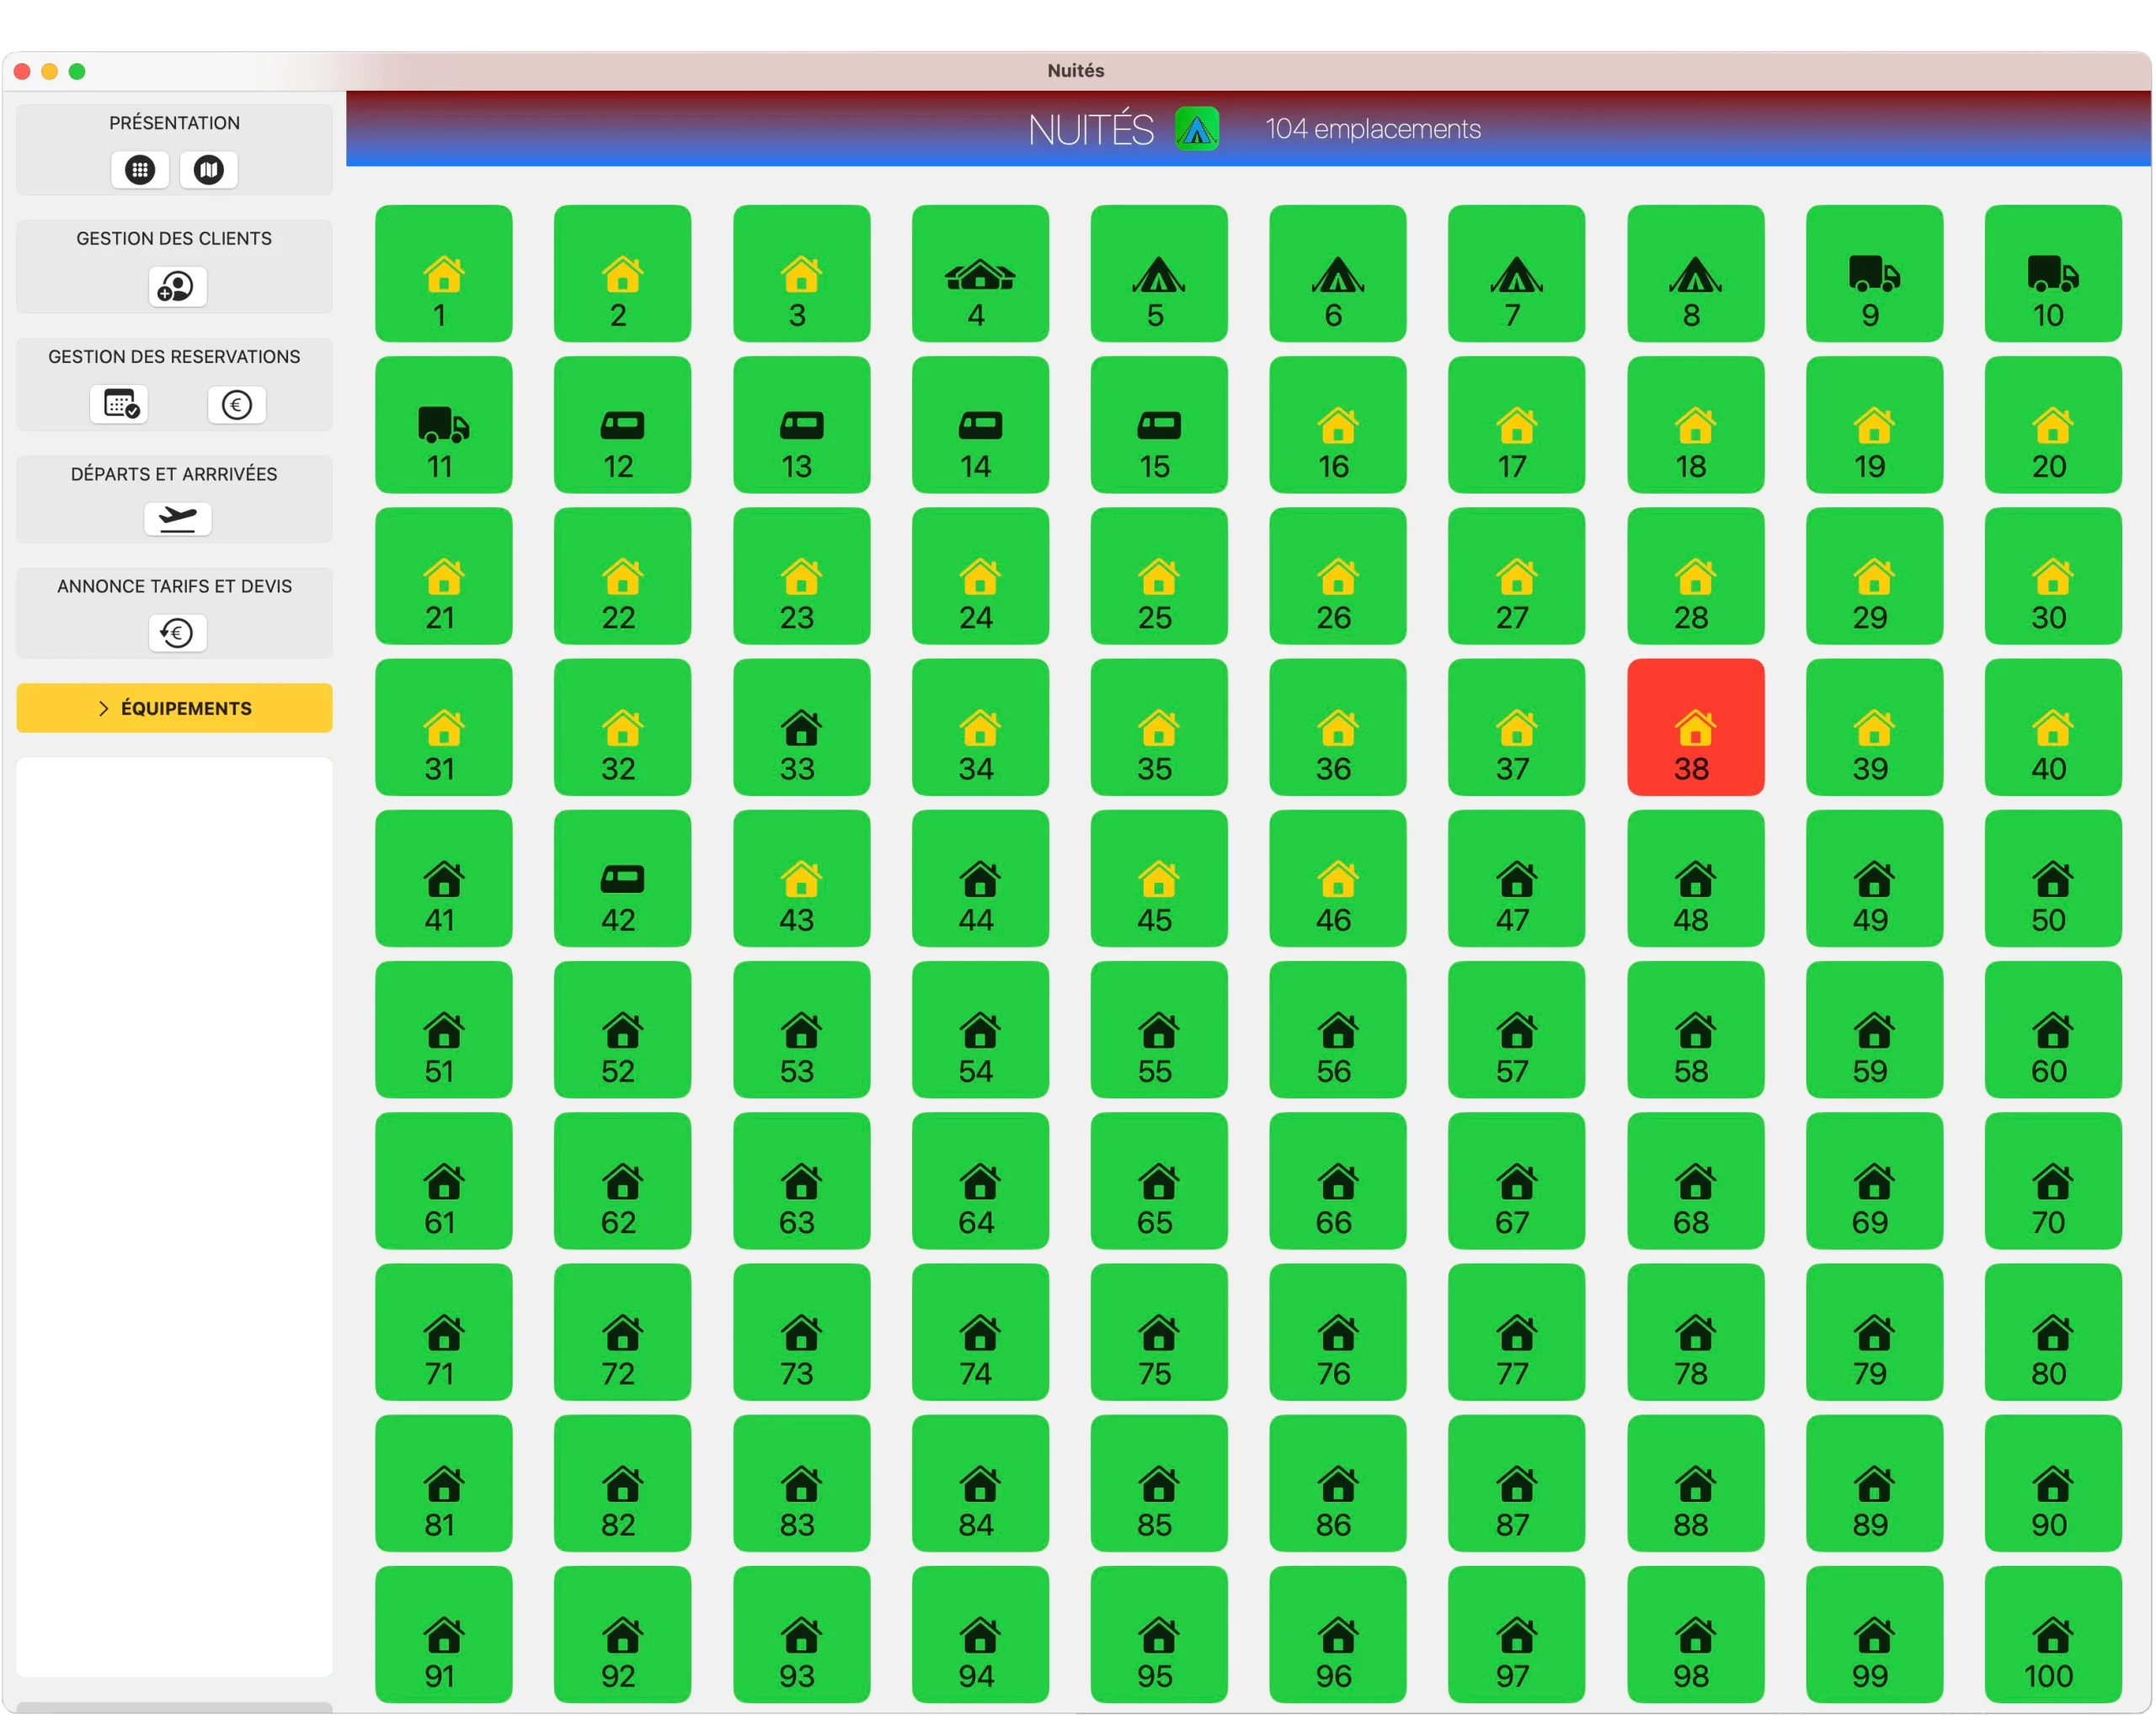Select yellow house pitch 28
This screenshot has width=2156, height=1715.
tap(1695, 576)
